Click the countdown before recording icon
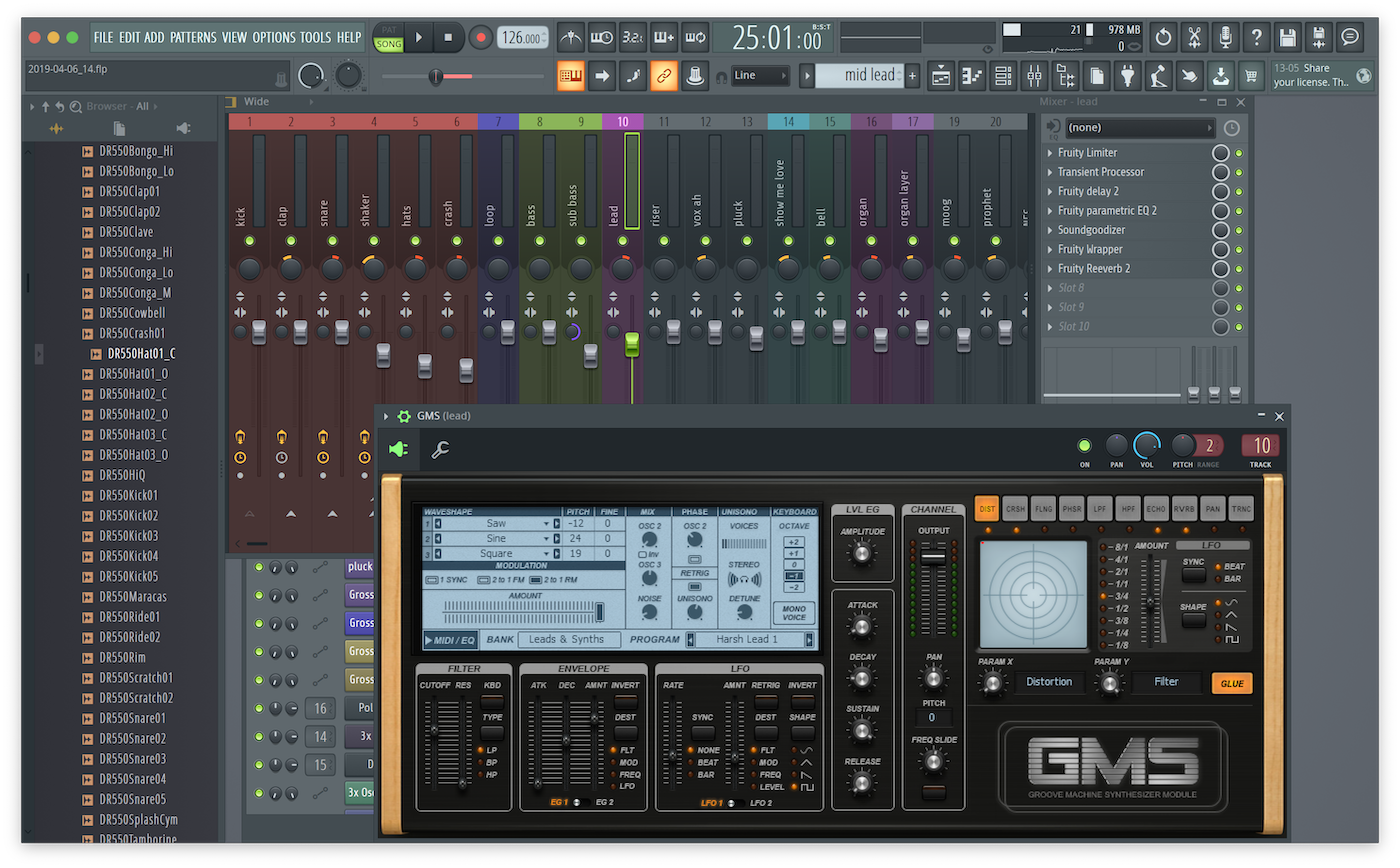Viewport: 1400px width, 868px height. pyautogui.click(x=633, y=38)
